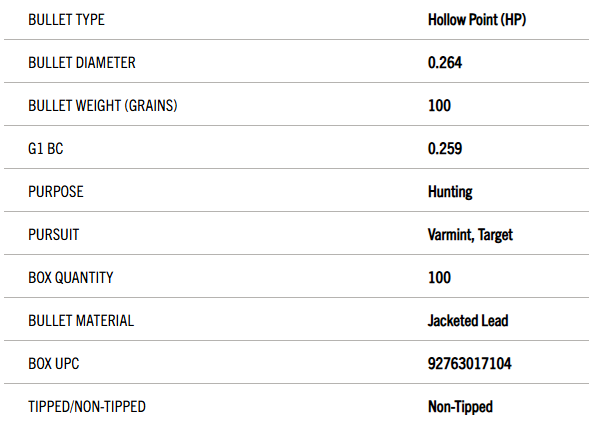The image size is (589, 421).
Task: Select the Jacketed Lead value
Action: click(x=468, y=321)
